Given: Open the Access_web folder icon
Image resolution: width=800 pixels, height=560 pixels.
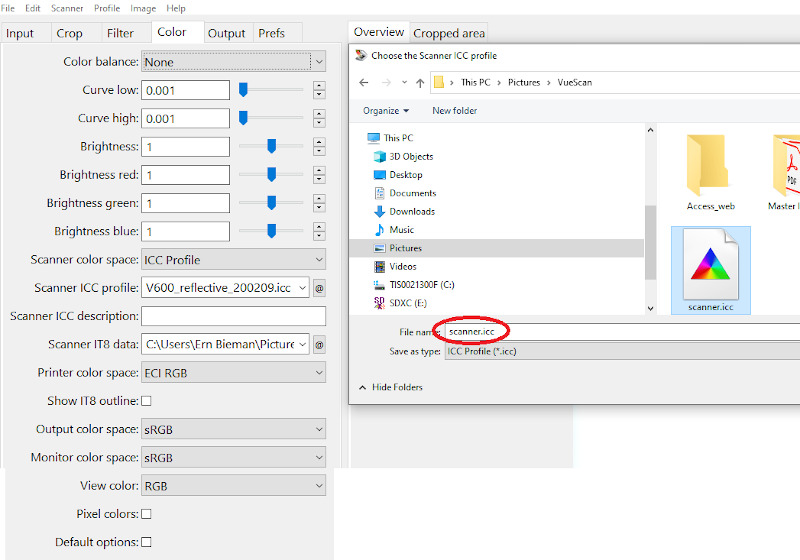Looking at the screenshot, I should [x=711, y=170].
